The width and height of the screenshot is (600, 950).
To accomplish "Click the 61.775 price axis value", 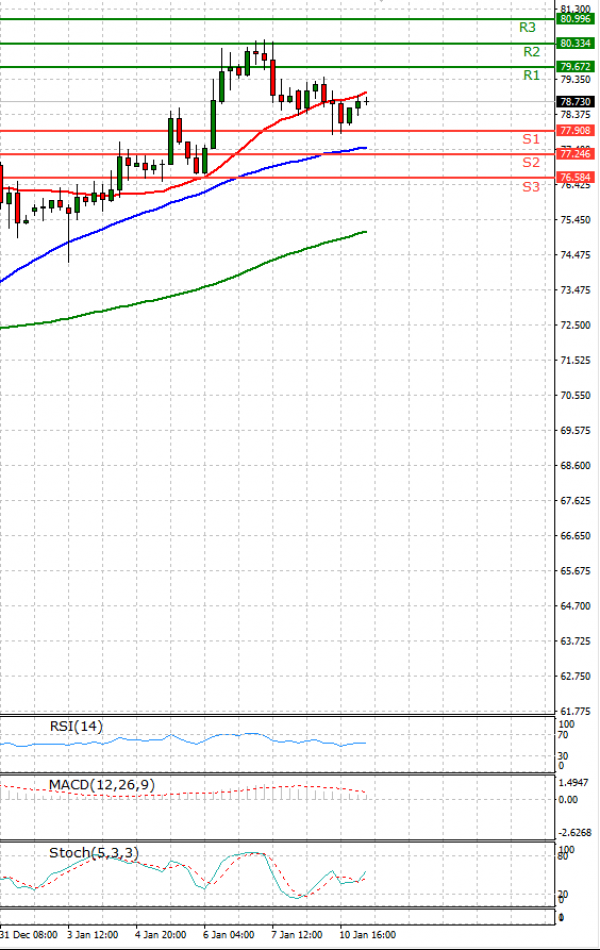I will pyautogui.click(x=575, y=711).
